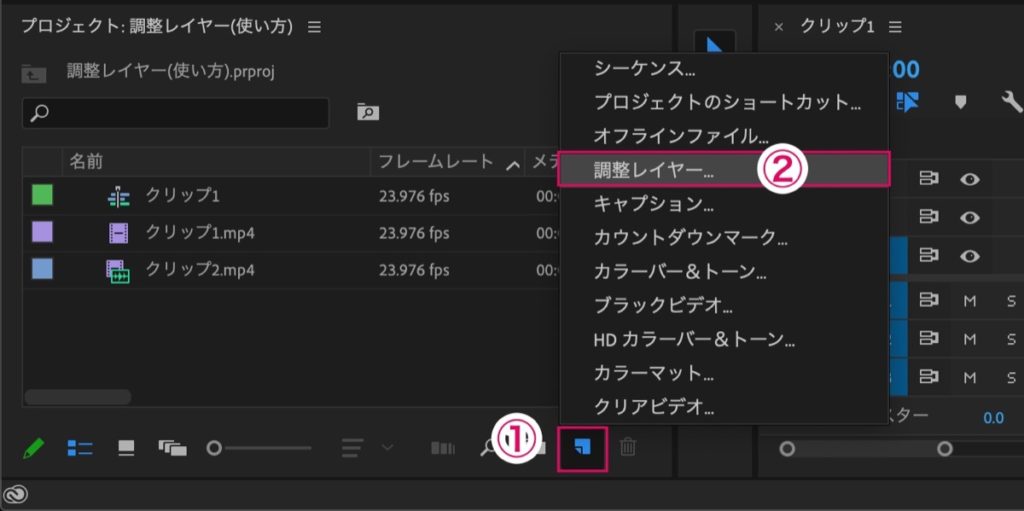
Task: Choose プロジェクトのショートカット... menu entry
Action: [724, 103]
